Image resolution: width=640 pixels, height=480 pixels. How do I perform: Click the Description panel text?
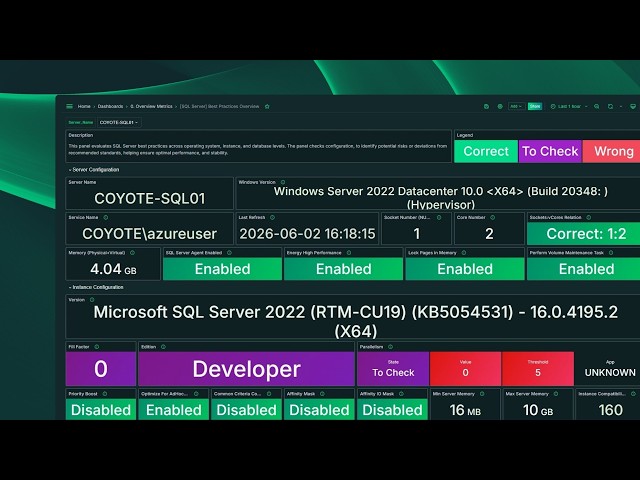[x=258, y=149]
